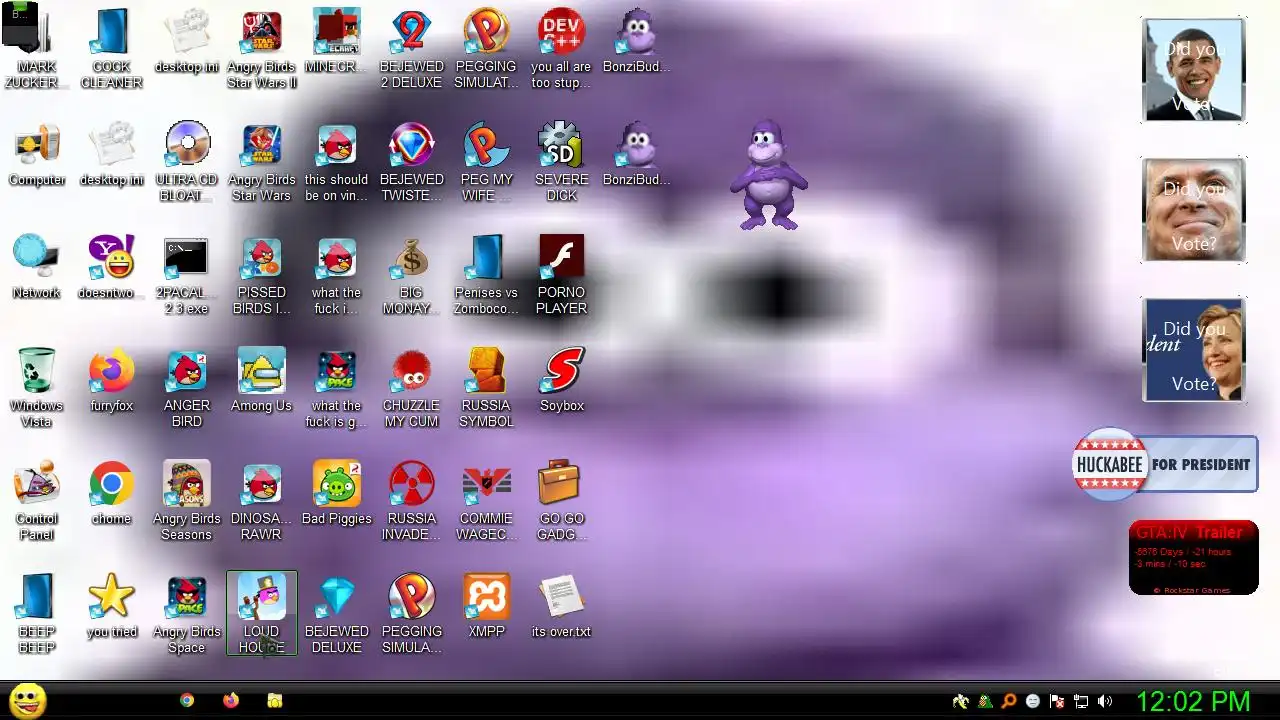Launch Angry Birds Star Wars II
The image size is (1280, 720).
262,50
